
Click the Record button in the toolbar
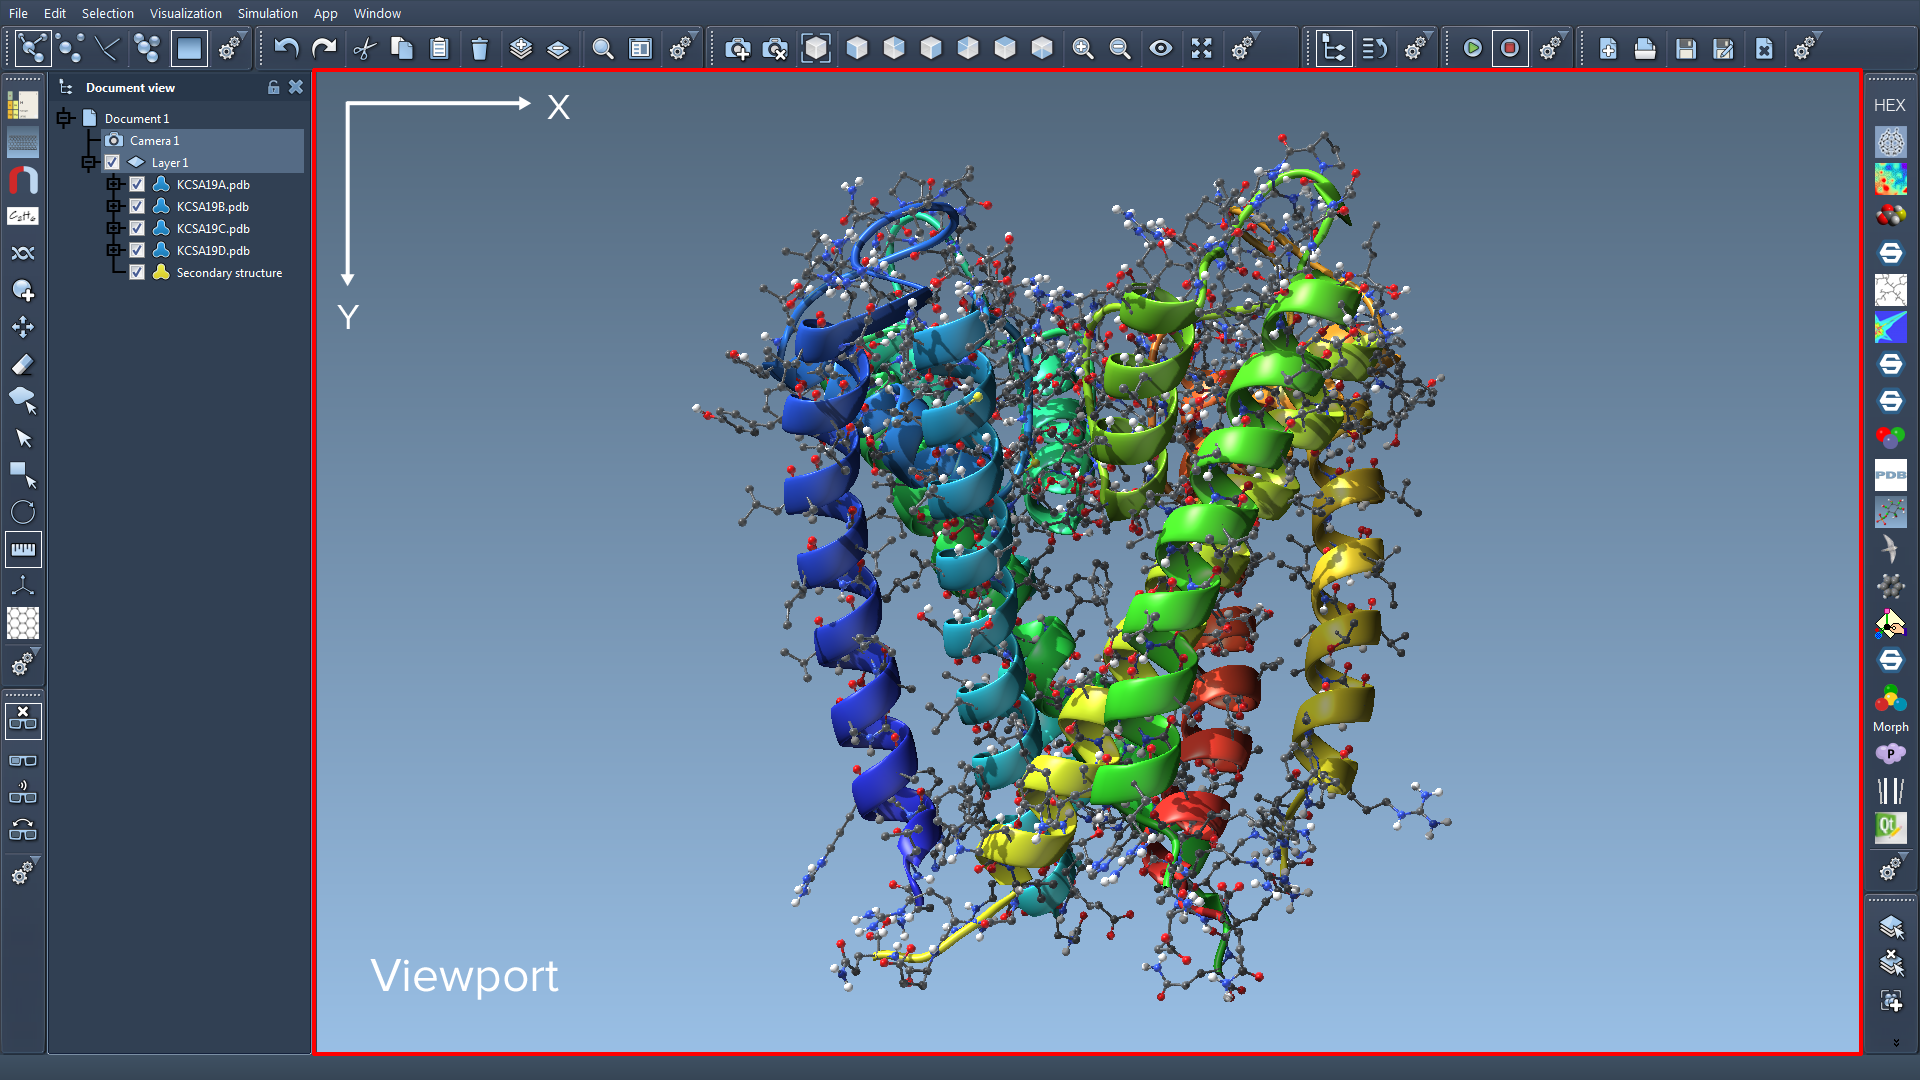1510,47
